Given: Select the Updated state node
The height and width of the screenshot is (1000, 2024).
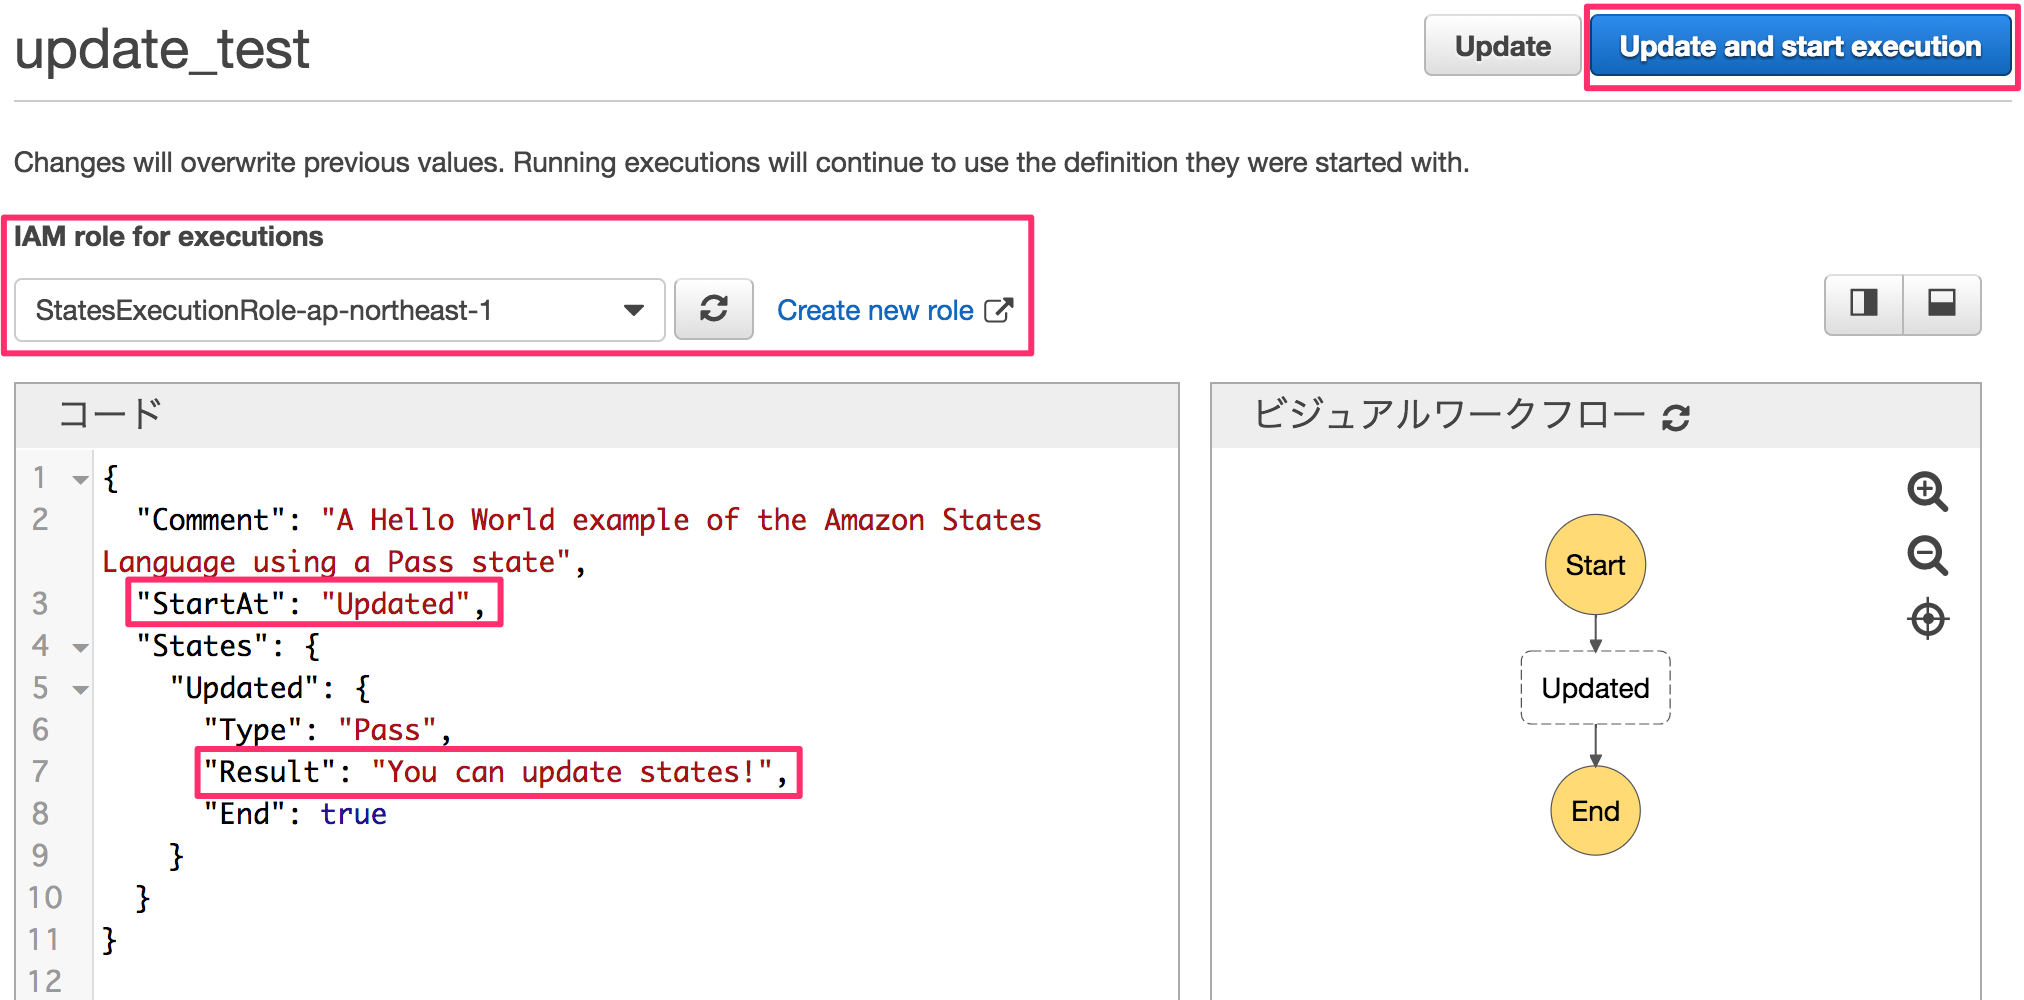Looking at the screenshot, I should pyautogui.click(x=1594, y=688).
